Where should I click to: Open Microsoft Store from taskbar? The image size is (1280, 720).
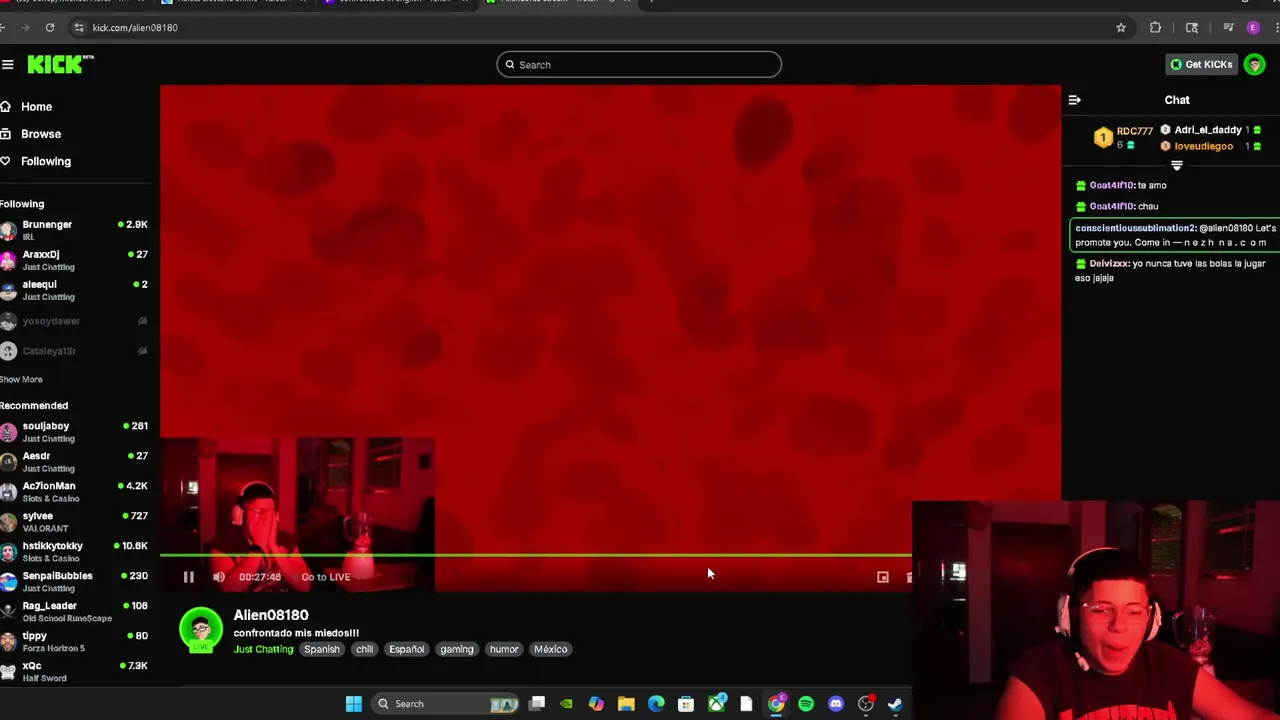tap(686, 704)
